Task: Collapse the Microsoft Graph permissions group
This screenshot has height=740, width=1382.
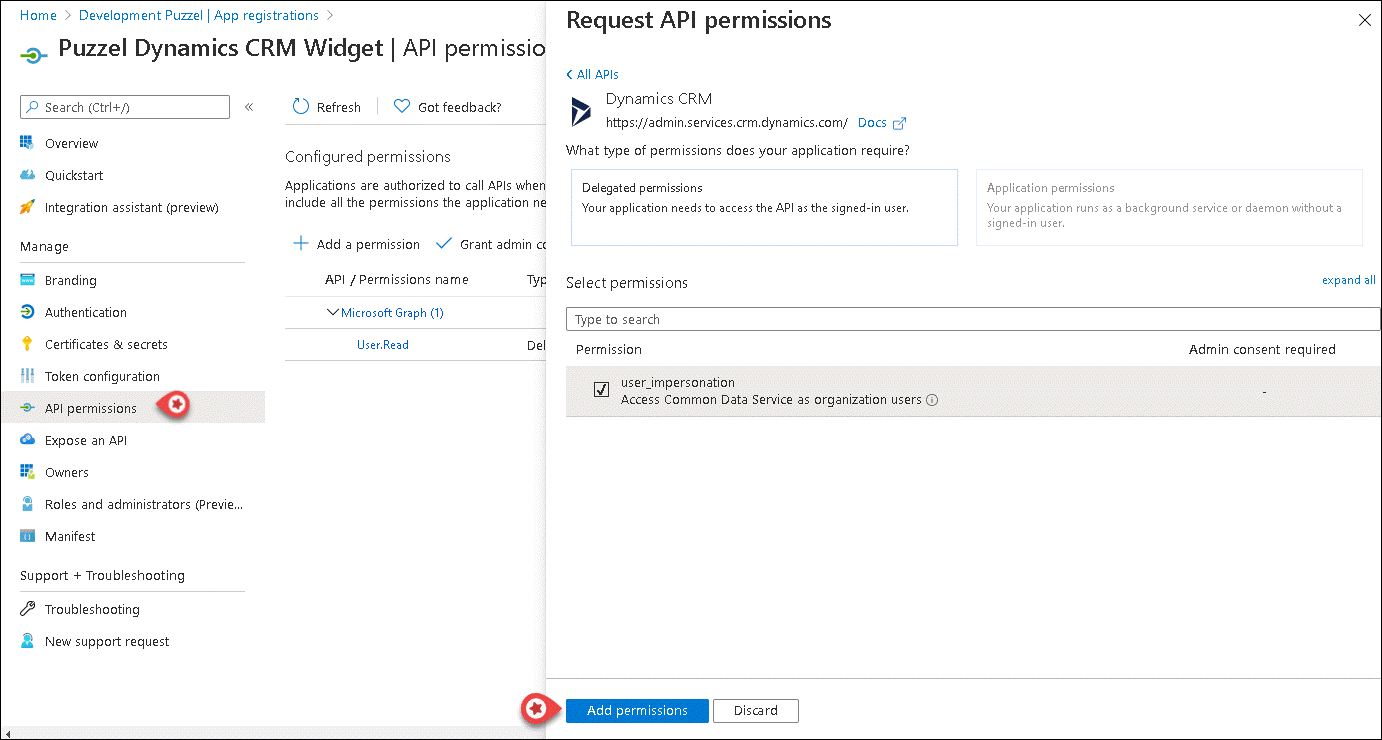Action: click(333, 313)
